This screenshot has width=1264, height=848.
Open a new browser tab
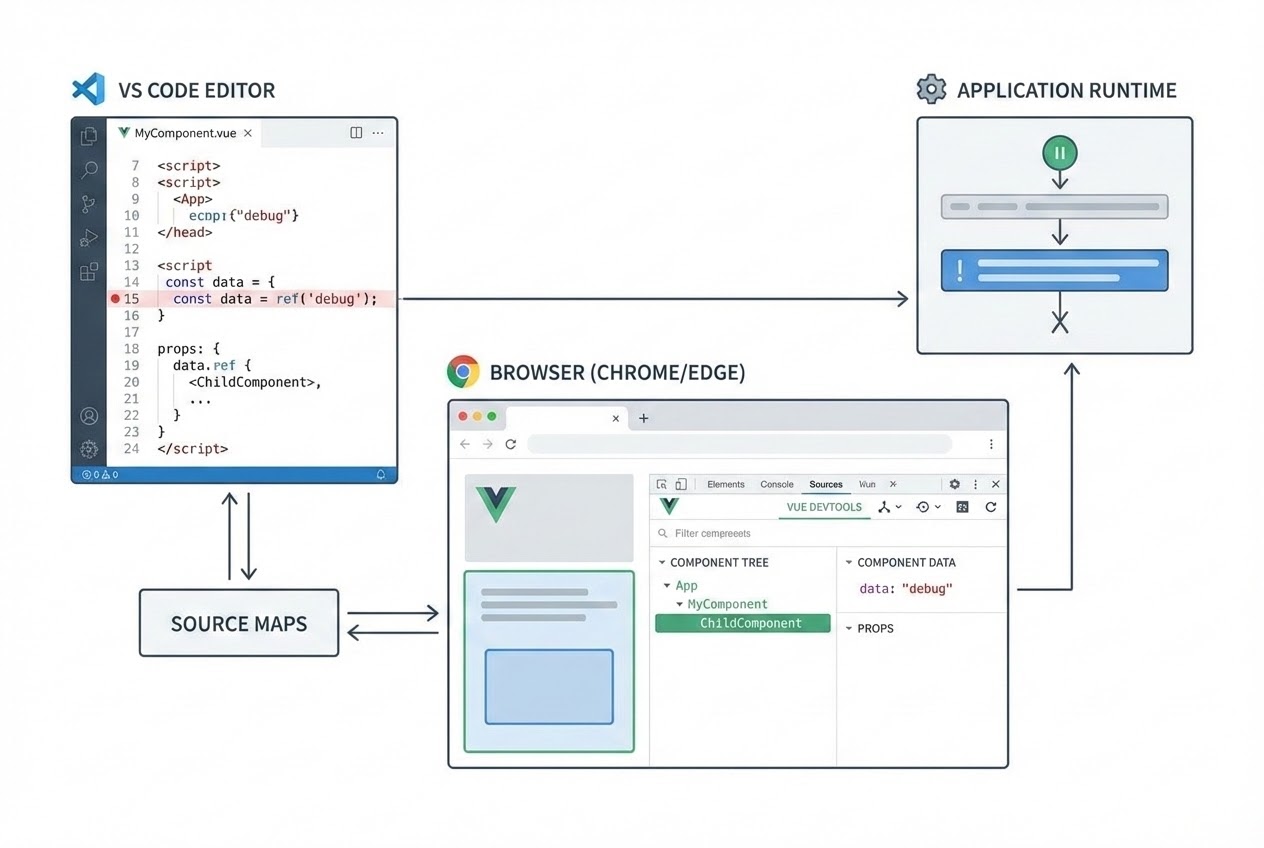(x=643, y=418)
